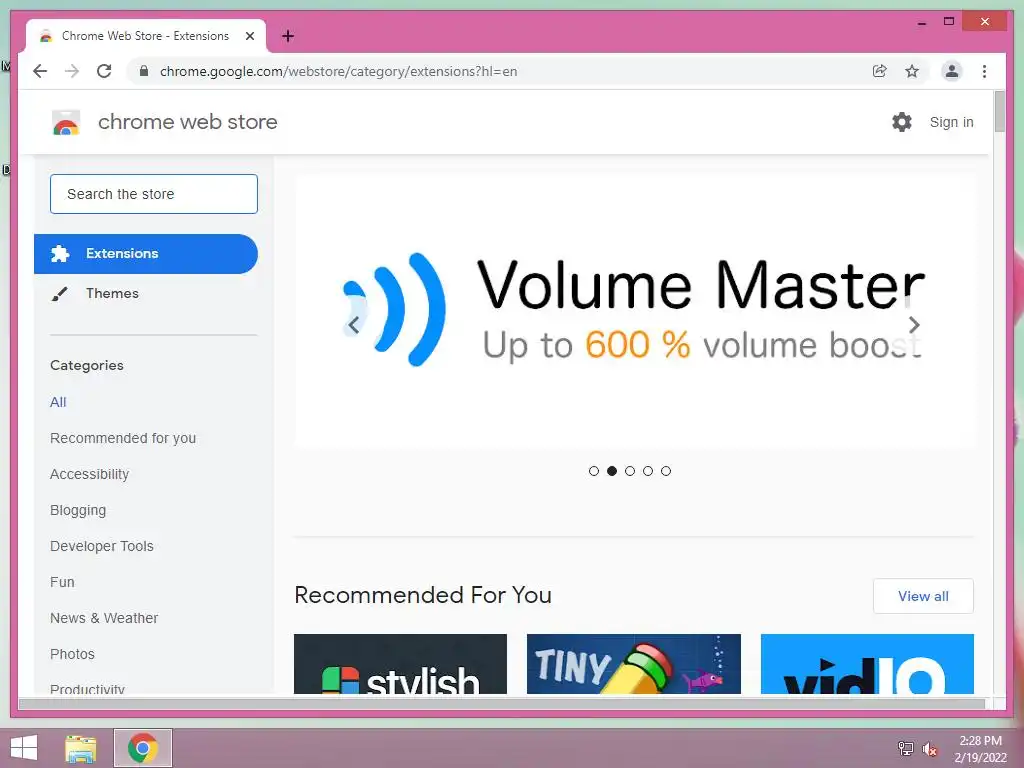Click the horizontal scrollbar at window bottom

coord(502,704)
